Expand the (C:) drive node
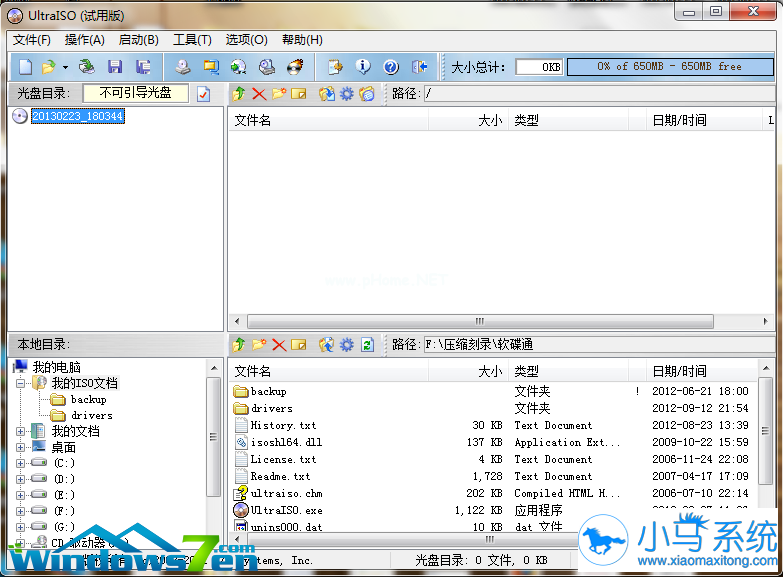This screenshot has height=577, width=783. [20, 463]
